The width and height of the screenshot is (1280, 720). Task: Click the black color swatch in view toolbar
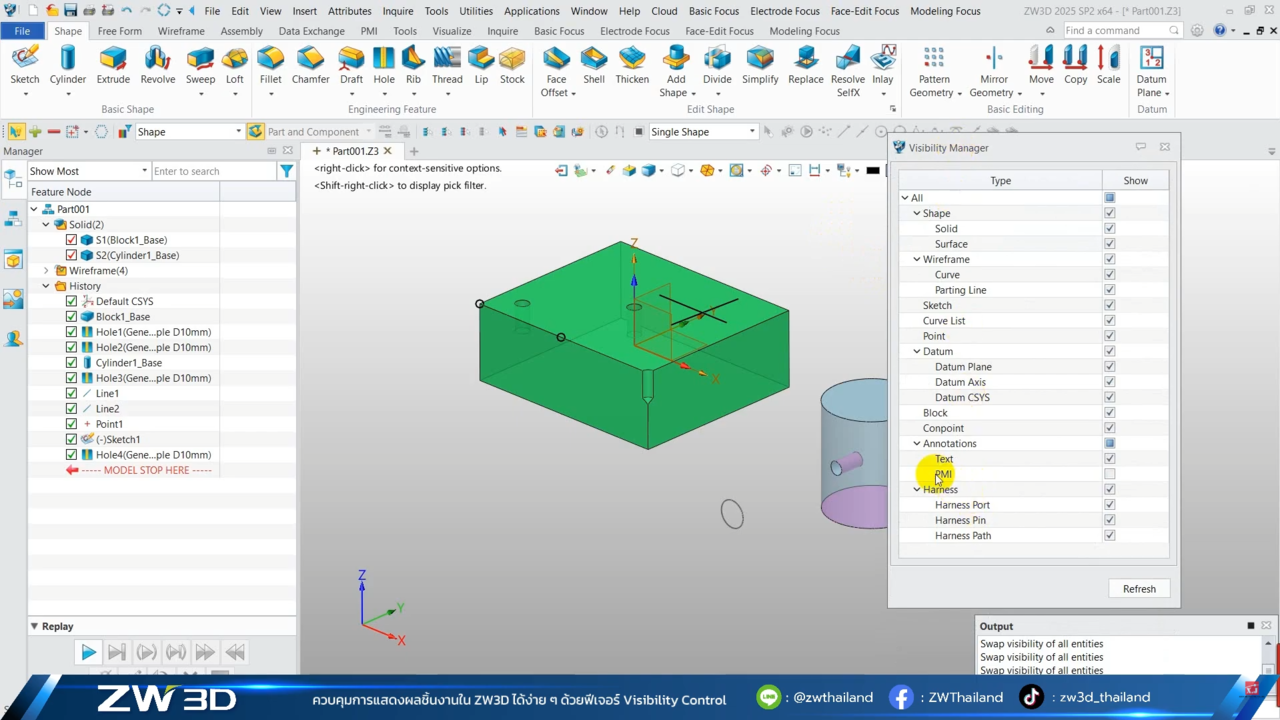[x=873, y=171]
